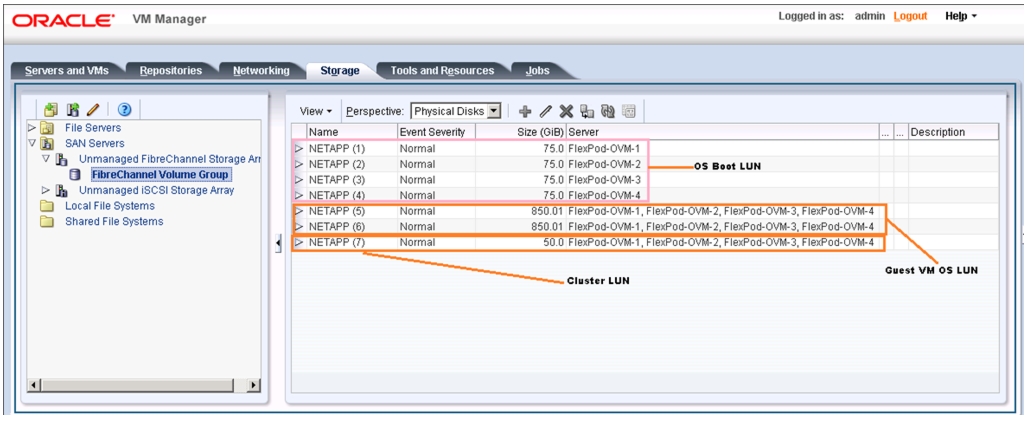Click the File Servers folder icon
The height and width of the screenshot is (439, 1027).
click(x=47, y=128)
